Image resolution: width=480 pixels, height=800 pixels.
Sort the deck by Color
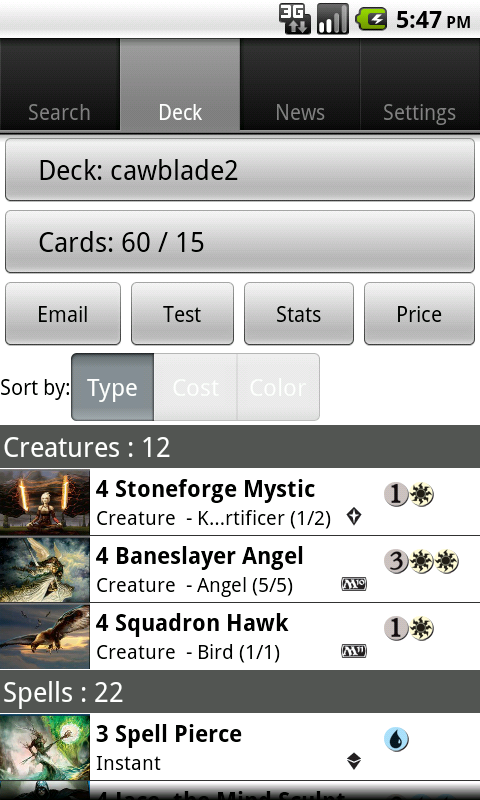click(x=278, y=387)
